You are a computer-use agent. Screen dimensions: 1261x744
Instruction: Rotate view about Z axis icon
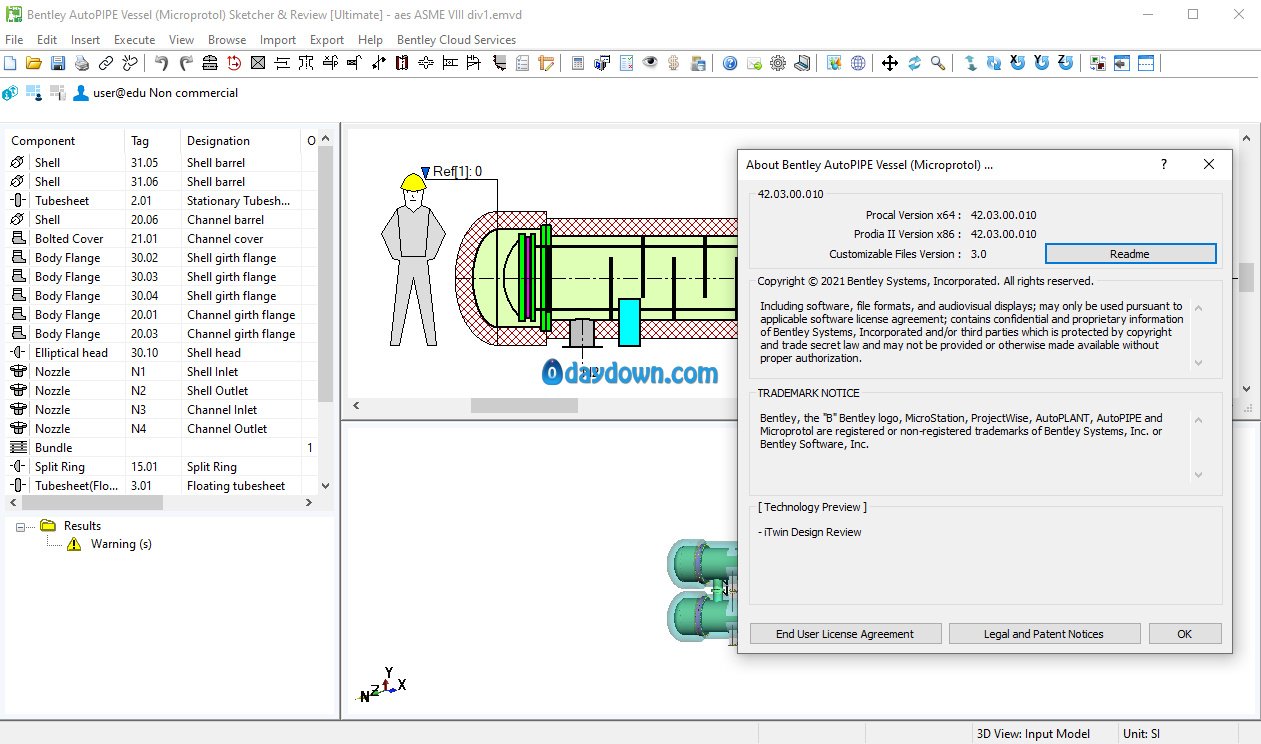coord(1066,63)
